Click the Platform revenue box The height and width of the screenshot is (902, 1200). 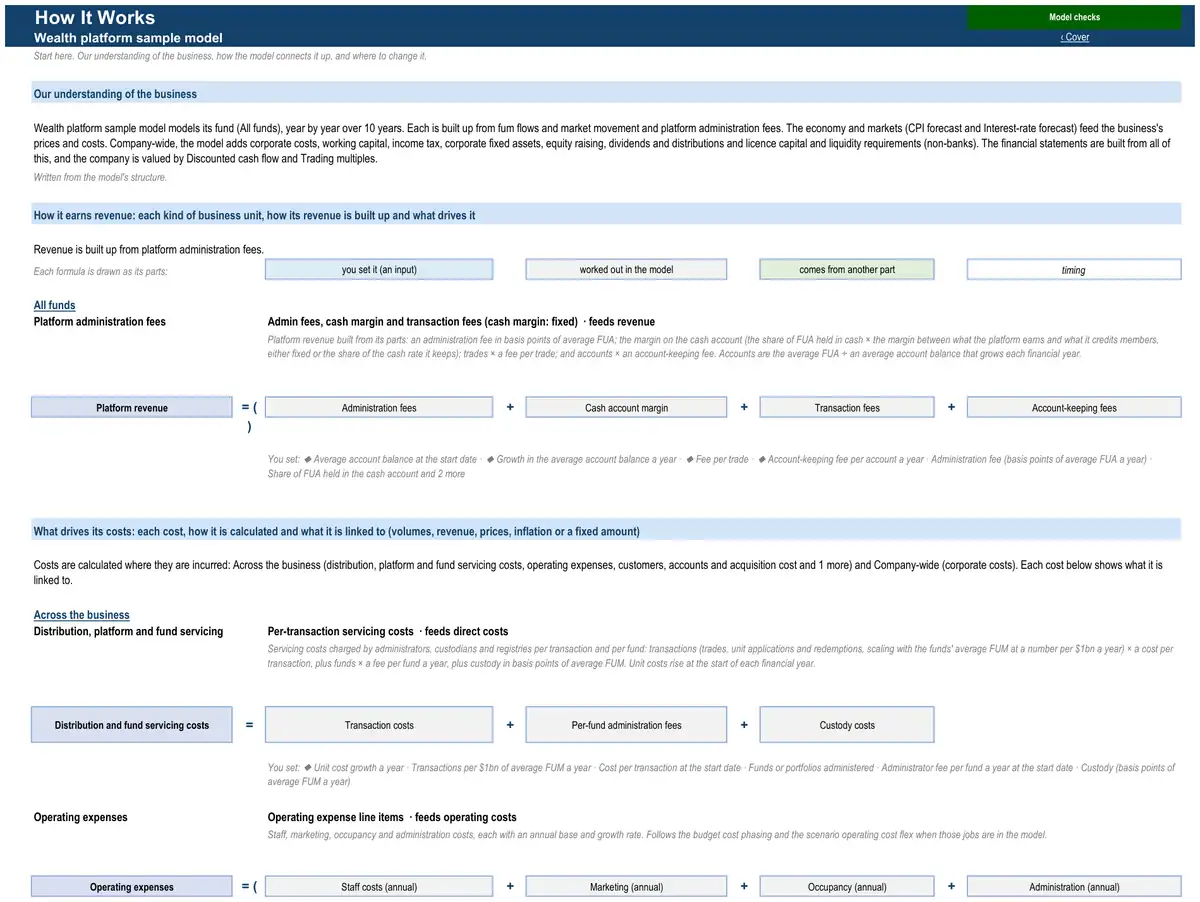[x=132, y=407]
